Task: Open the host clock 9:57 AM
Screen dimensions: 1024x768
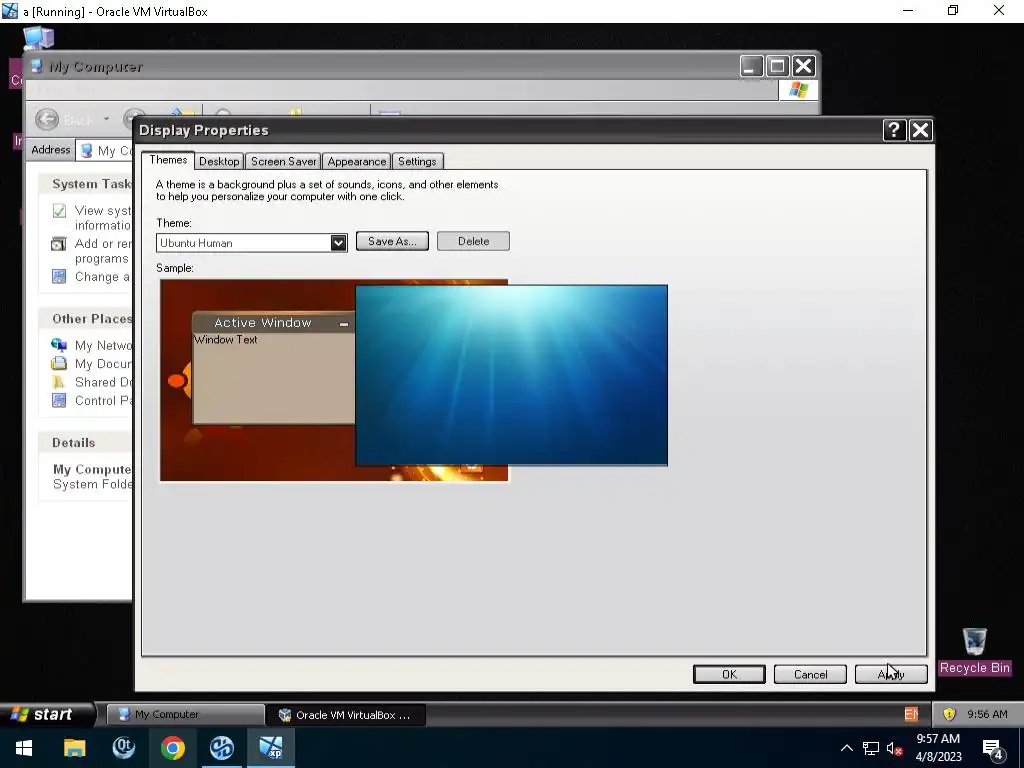Action: pos(938,748)
